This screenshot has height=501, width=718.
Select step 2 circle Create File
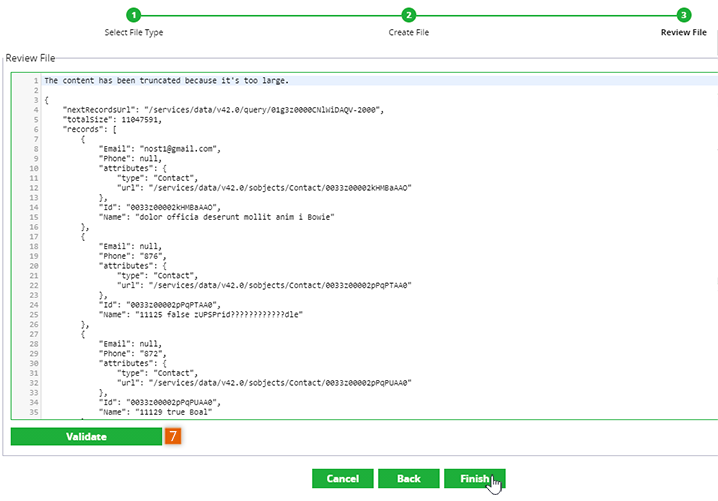[408, 15]
